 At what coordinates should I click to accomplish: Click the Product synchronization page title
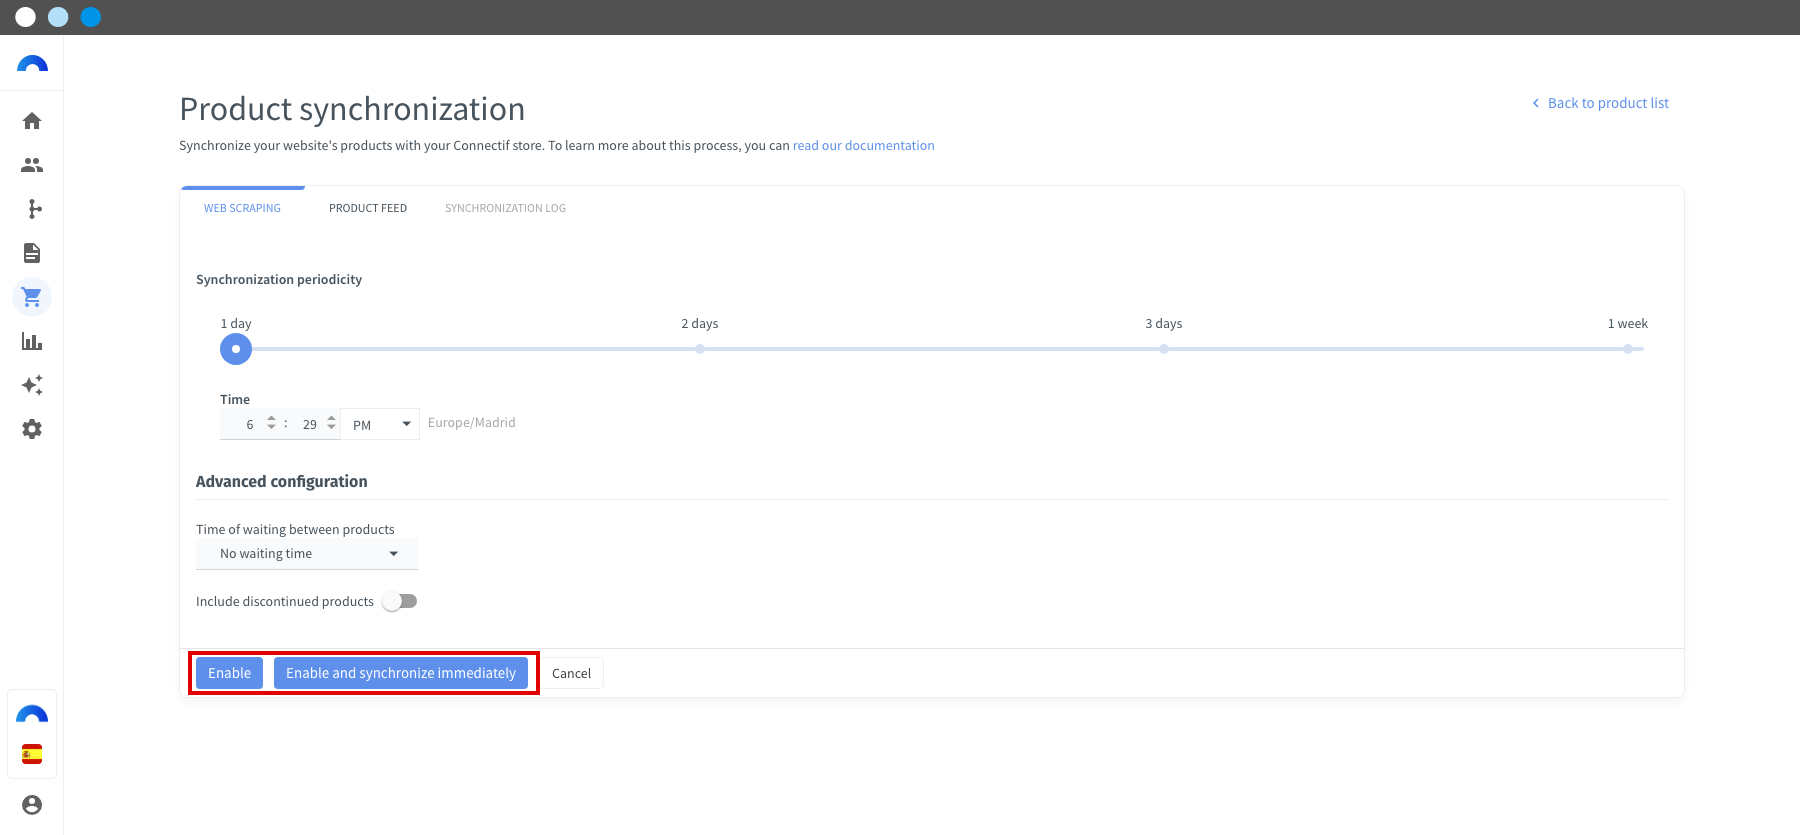352,108
